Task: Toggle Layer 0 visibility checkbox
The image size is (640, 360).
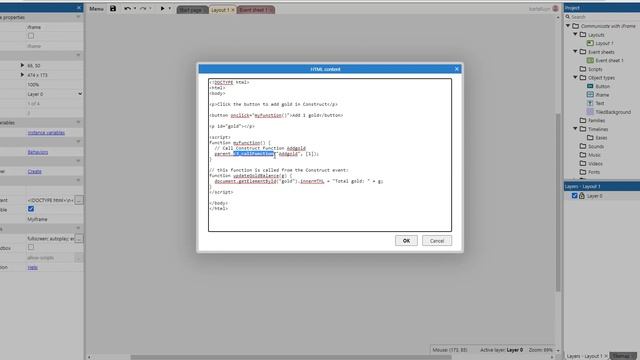Action: (x=575, y=196)
